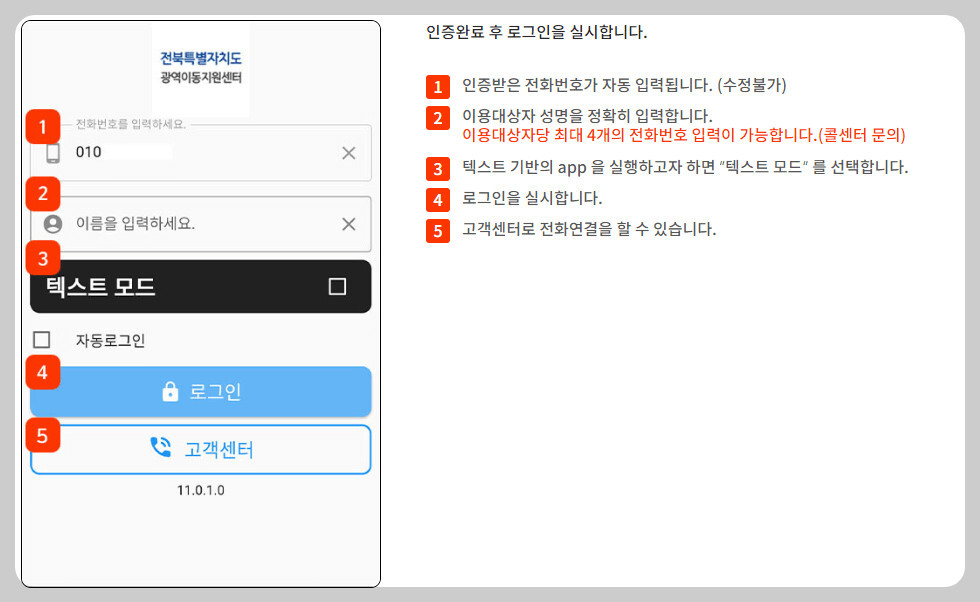Clear the name field using the X icon
Screen dimensions: 980x602
point(349,224)
